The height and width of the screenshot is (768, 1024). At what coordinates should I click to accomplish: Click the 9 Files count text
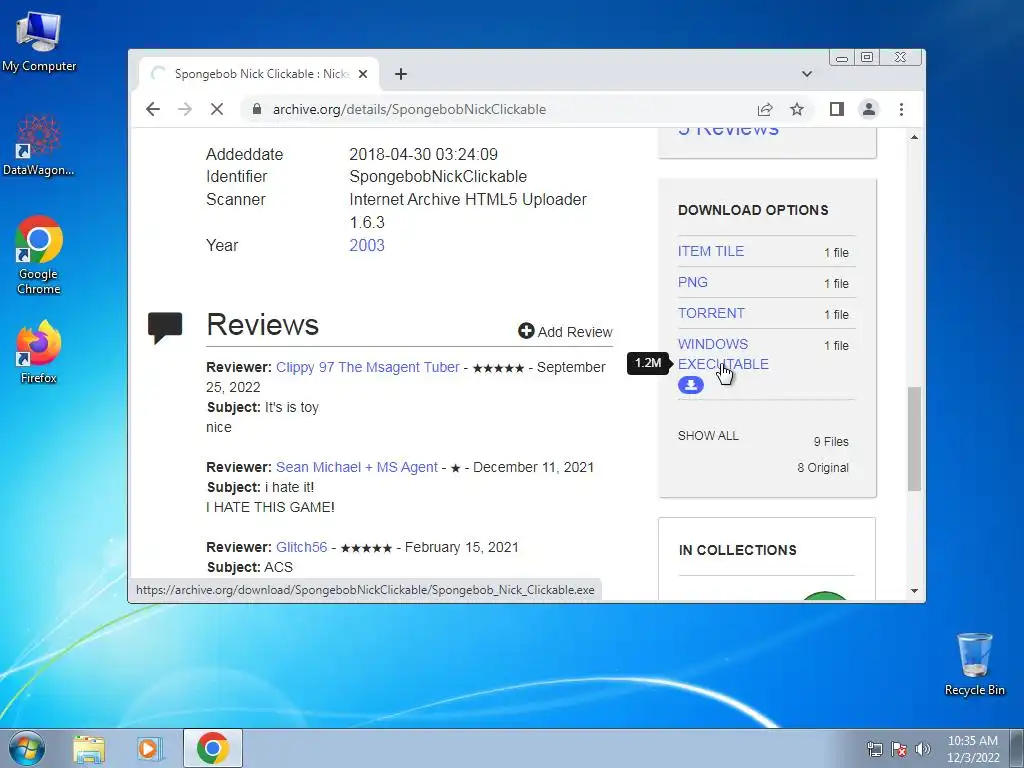click(x=831, y=442)
